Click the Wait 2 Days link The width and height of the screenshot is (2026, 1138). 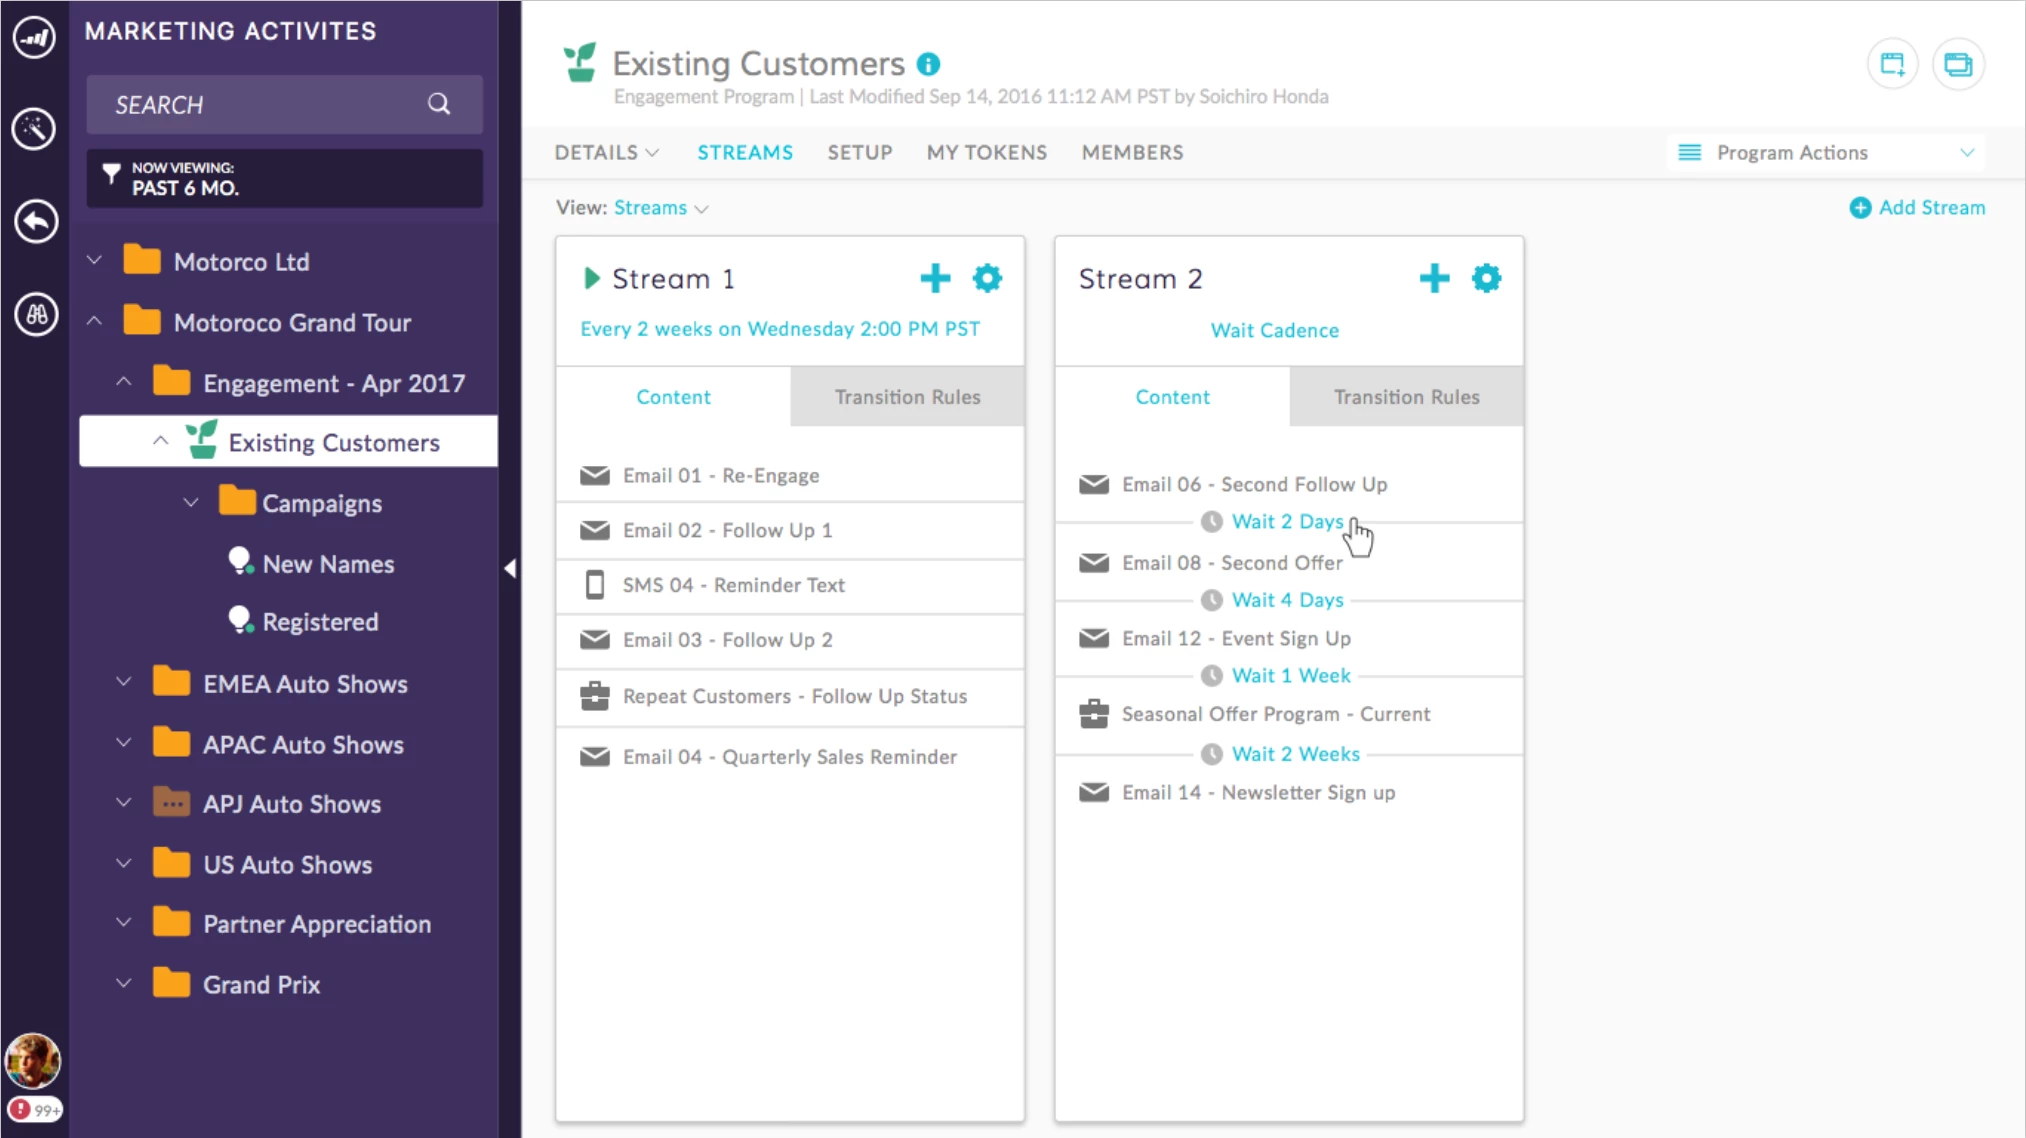pyautogui.click(x=1287, y=522)
